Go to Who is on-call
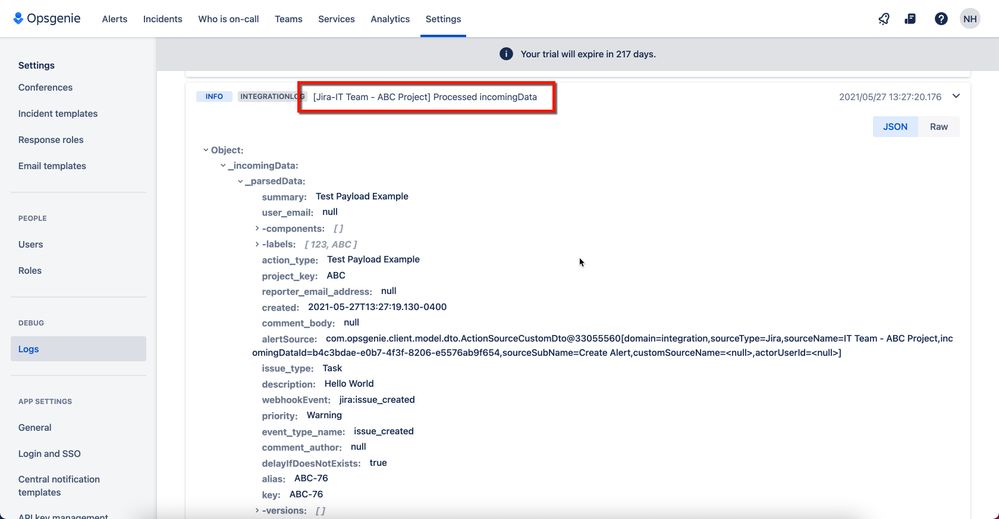 point(228,19)
